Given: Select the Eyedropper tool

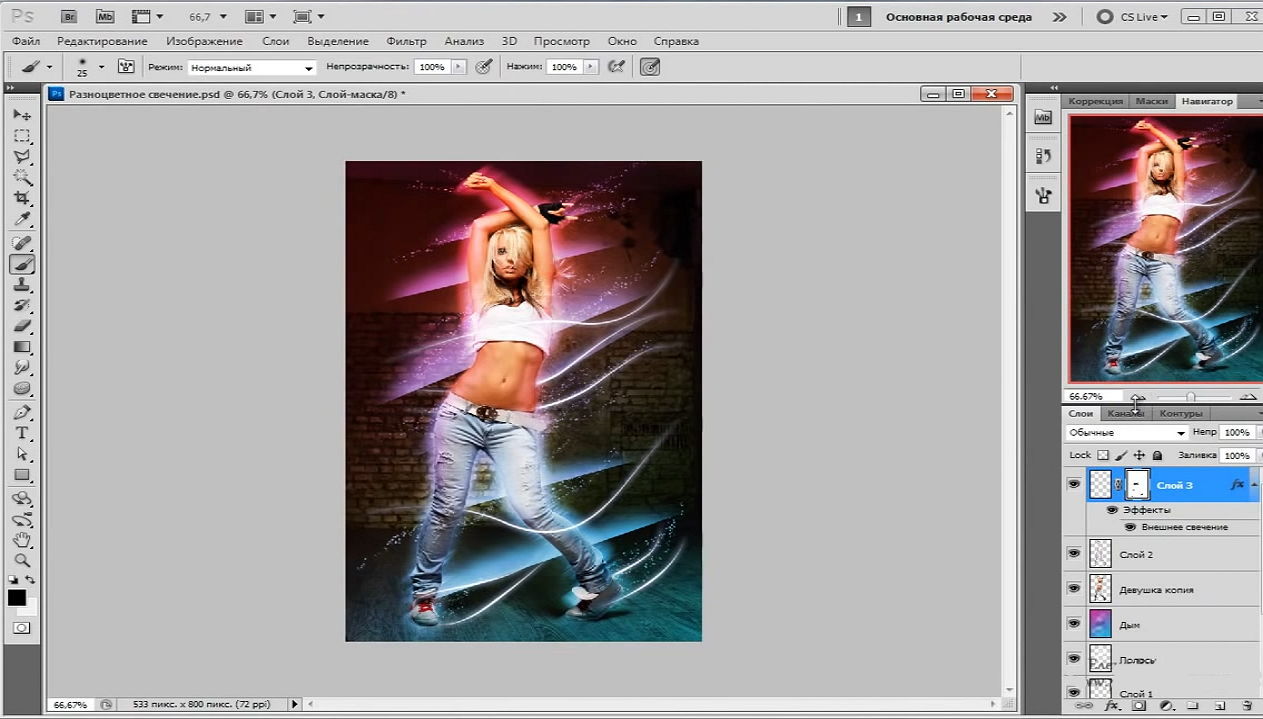Looking at the screenshot, I should click(22, 219).
